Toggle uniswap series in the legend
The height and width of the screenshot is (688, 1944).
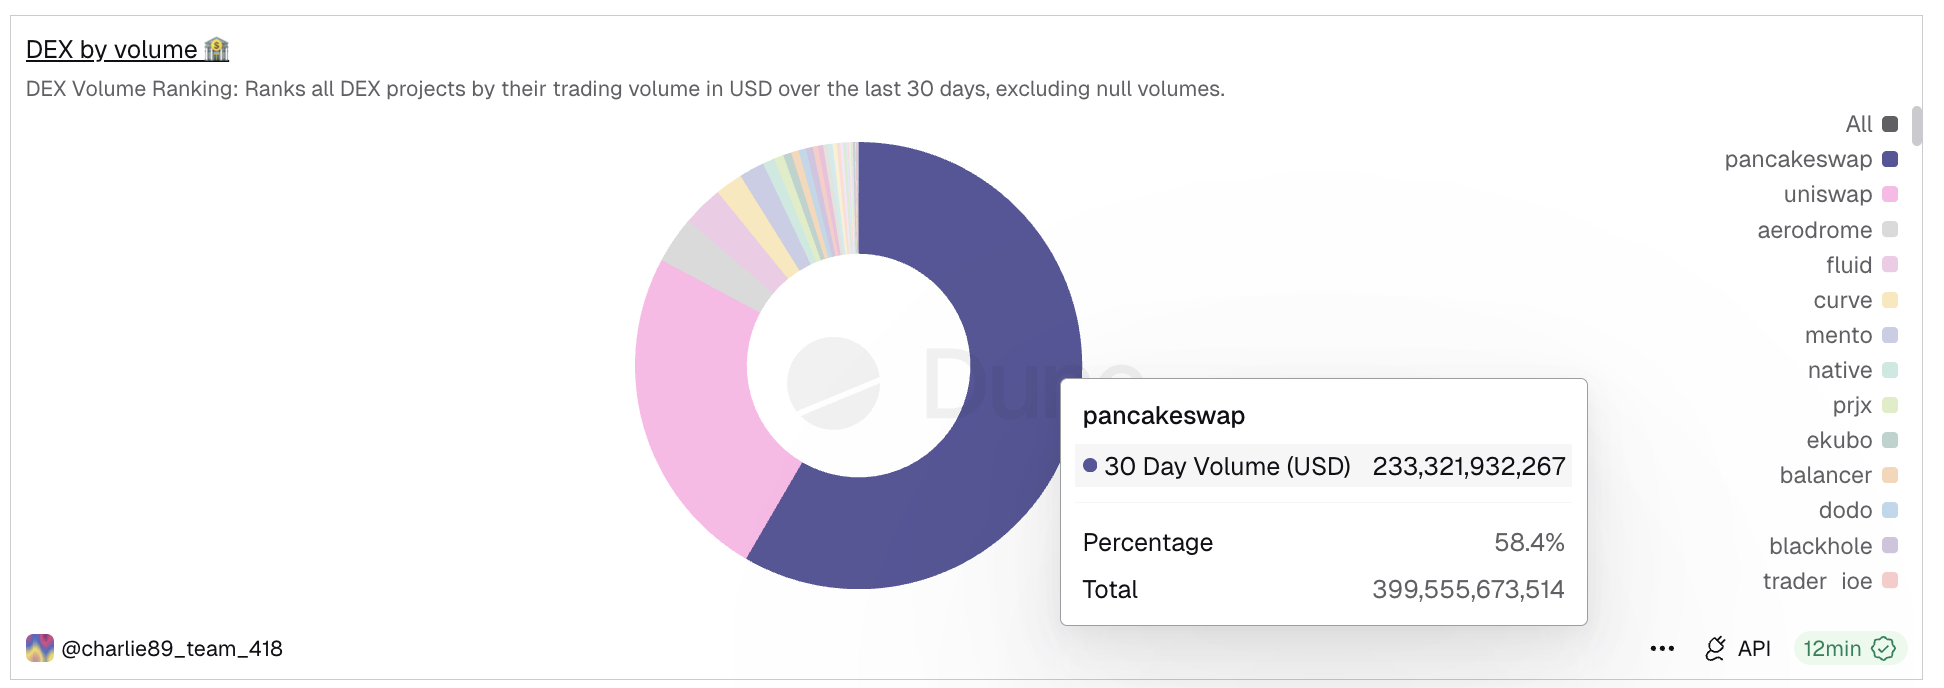click(x=1838, y=194)
